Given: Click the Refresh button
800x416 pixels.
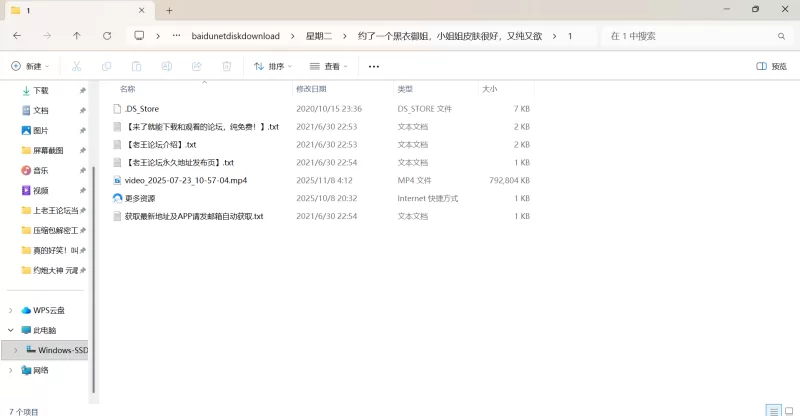Looking at the screenshot, I should point(107,35).
